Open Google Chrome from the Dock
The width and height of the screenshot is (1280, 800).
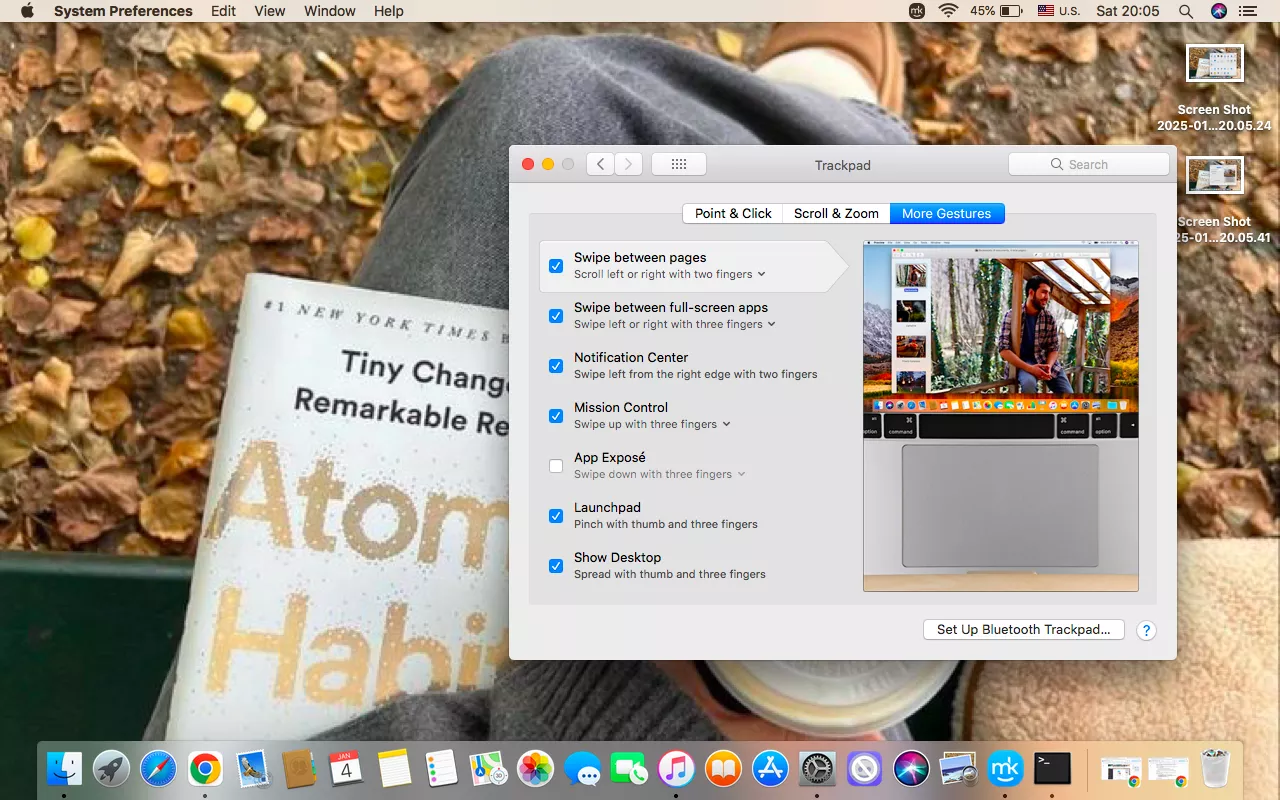(205, 769)
